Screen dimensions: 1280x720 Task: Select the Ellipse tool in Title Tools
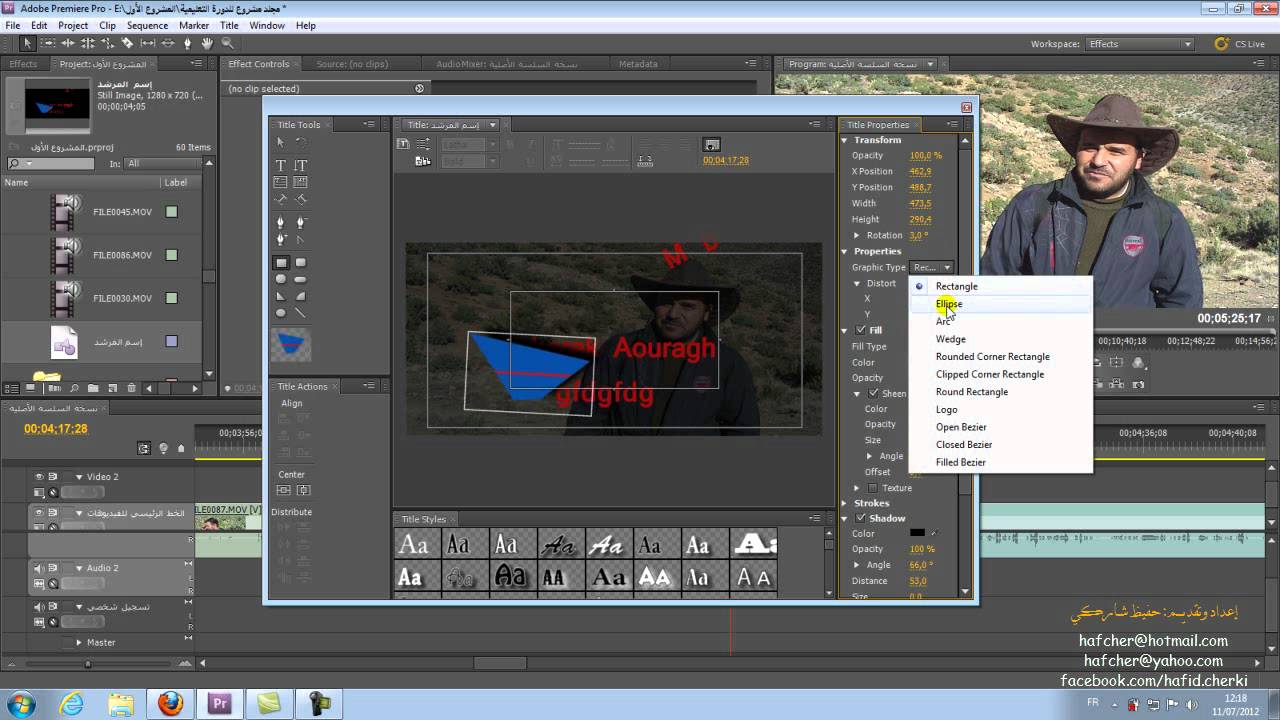[x=280, y=313]
